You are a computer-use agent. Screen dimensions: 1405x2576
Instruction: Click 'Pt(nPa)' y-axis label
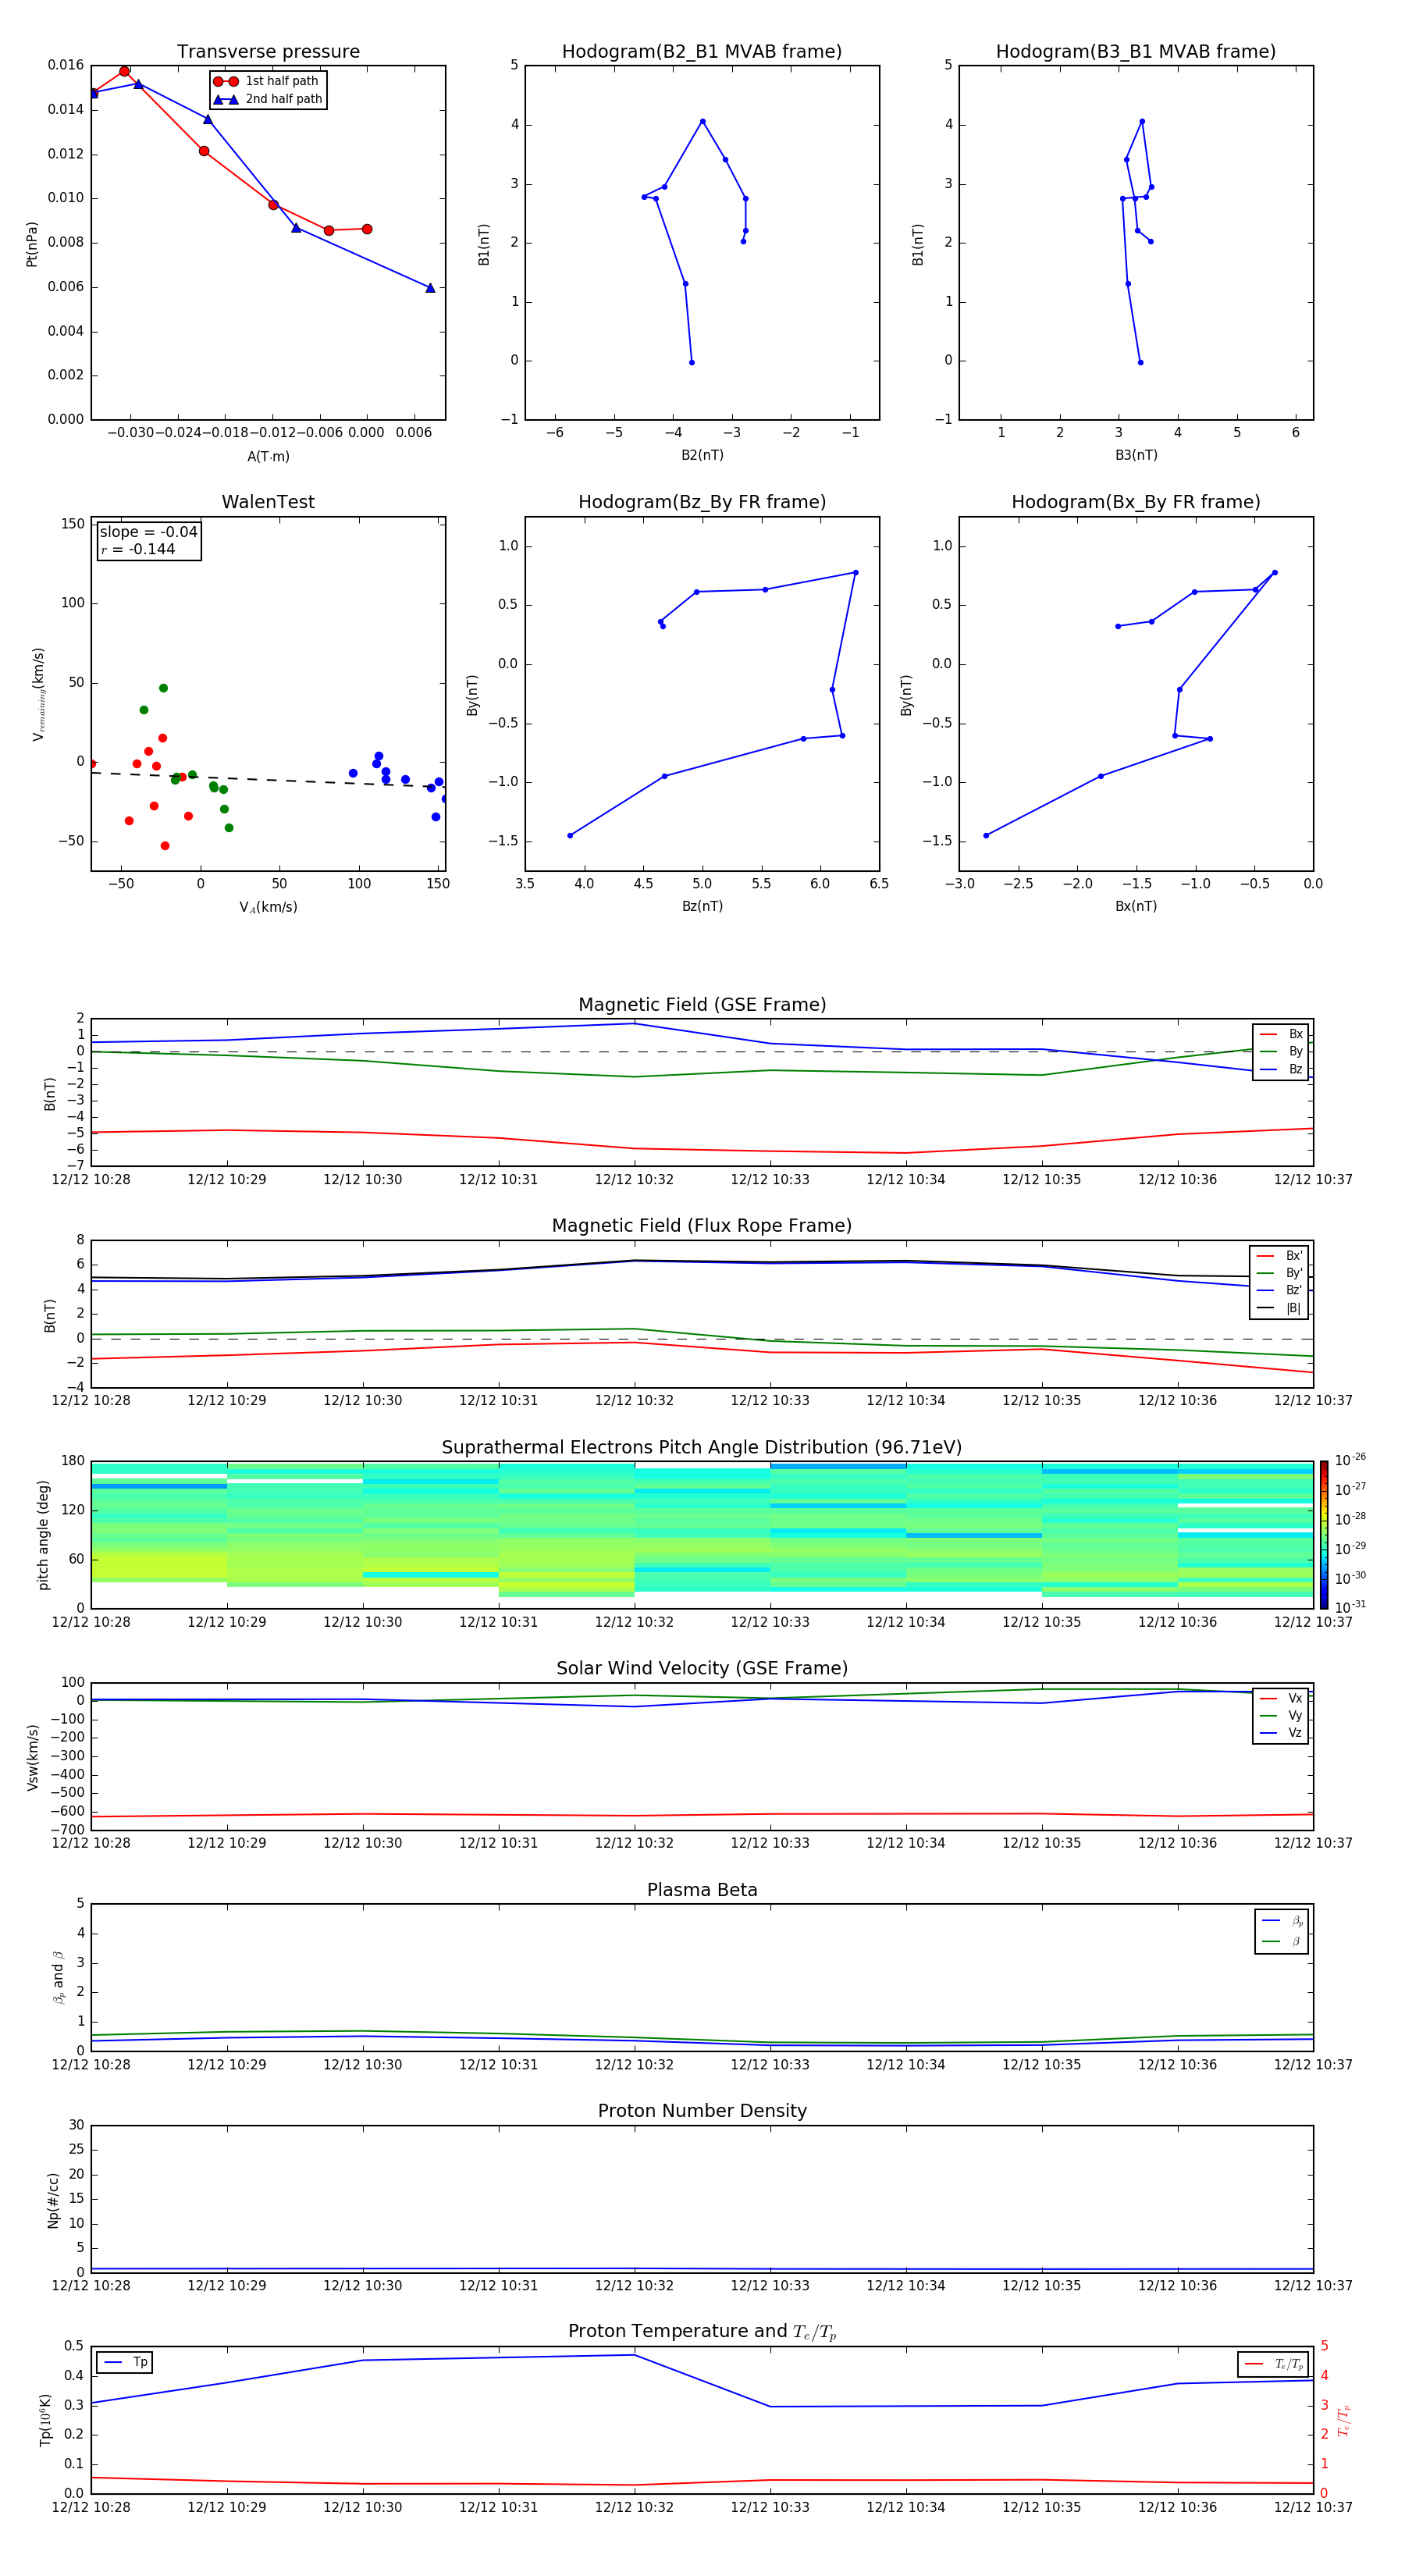click(32, 244)
